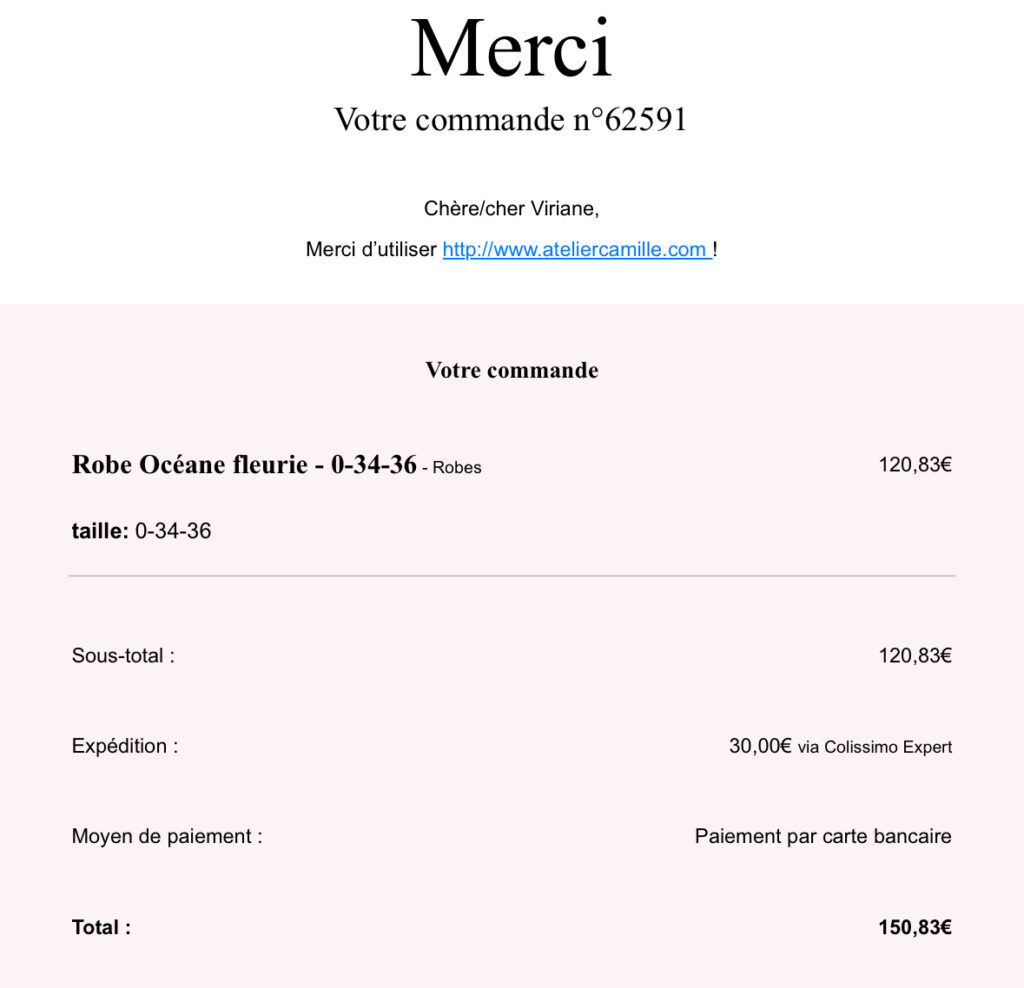1024x988 pixels.
Task: Click the Merci d'utiliser text
Action: (x=371, y=250)
